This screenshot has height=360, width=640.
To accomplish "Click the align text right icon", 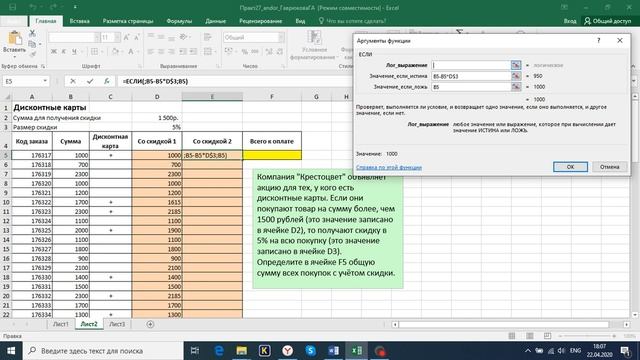I will [x=172, y=51].
